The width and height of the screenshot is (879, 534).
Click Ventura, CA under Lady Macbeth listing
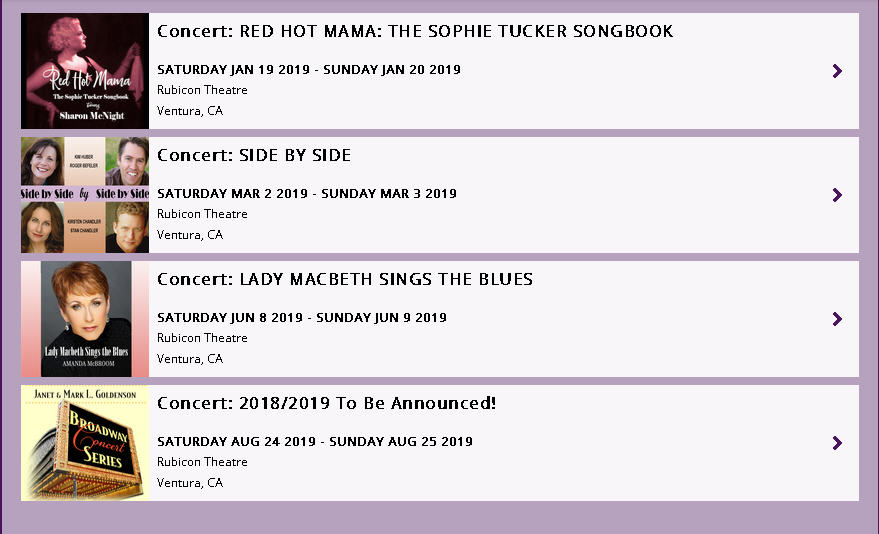[x=190, y=359]
